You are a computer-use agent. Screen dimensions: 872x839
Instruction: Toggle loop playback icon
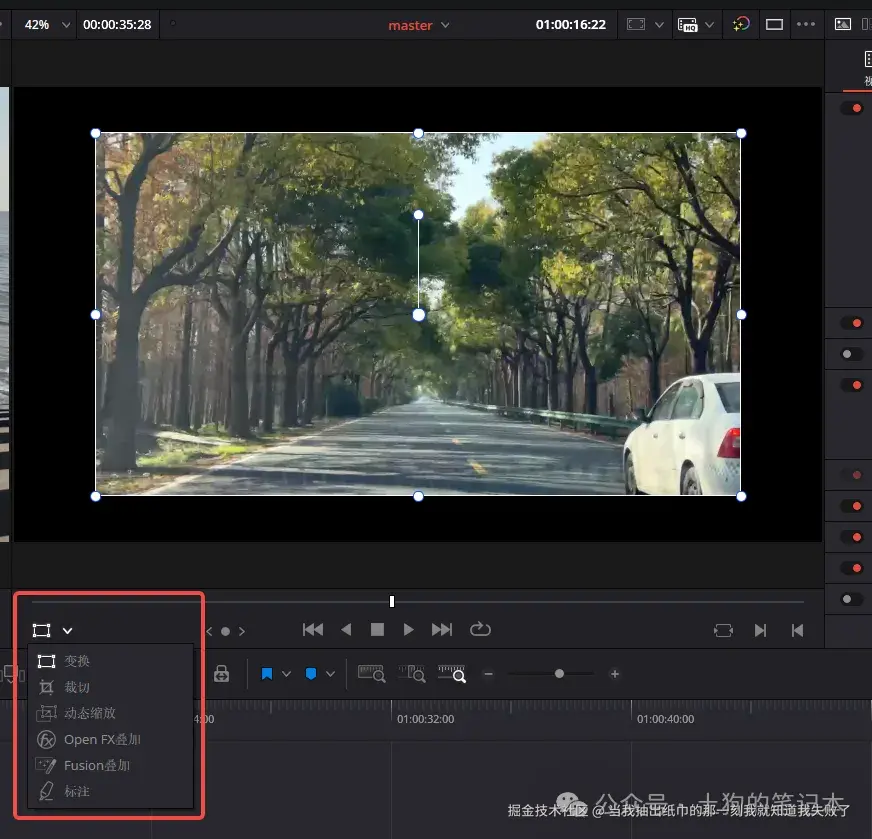480,629
